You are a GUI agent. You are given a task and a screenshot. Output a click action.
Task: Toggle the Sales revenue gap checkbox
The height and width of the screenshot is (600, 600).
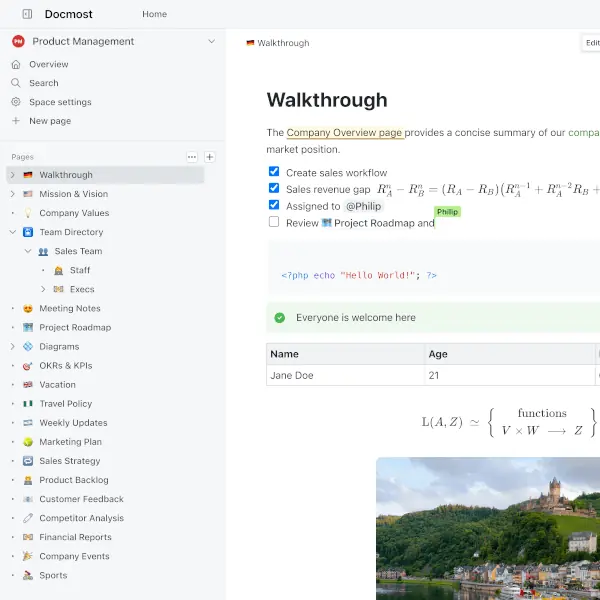[274, 188]
